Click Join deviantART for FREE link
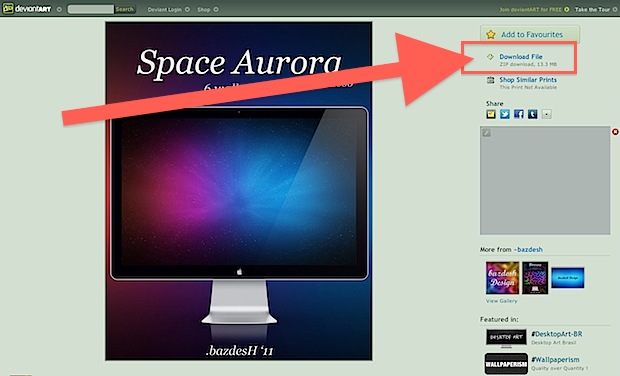This screenshot has height=376, width=620. tap(530, 9)
